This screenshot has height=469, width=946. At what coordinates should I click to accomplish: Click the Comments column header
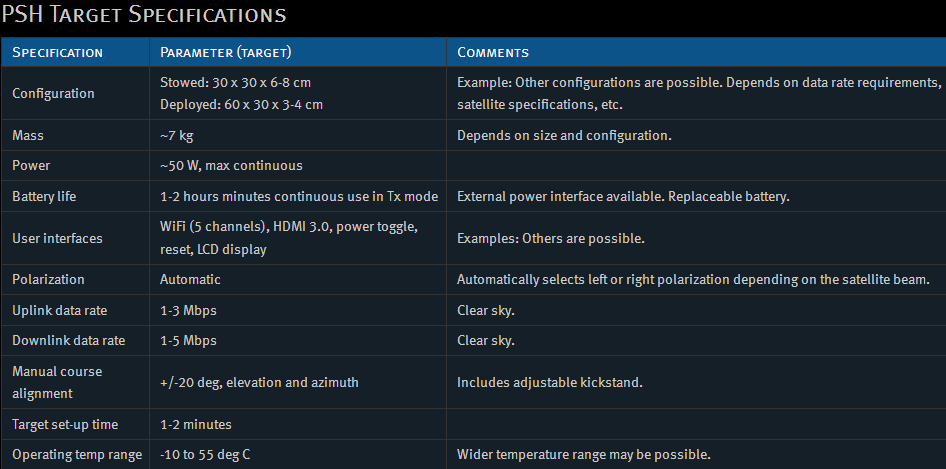tap(493, 52)
